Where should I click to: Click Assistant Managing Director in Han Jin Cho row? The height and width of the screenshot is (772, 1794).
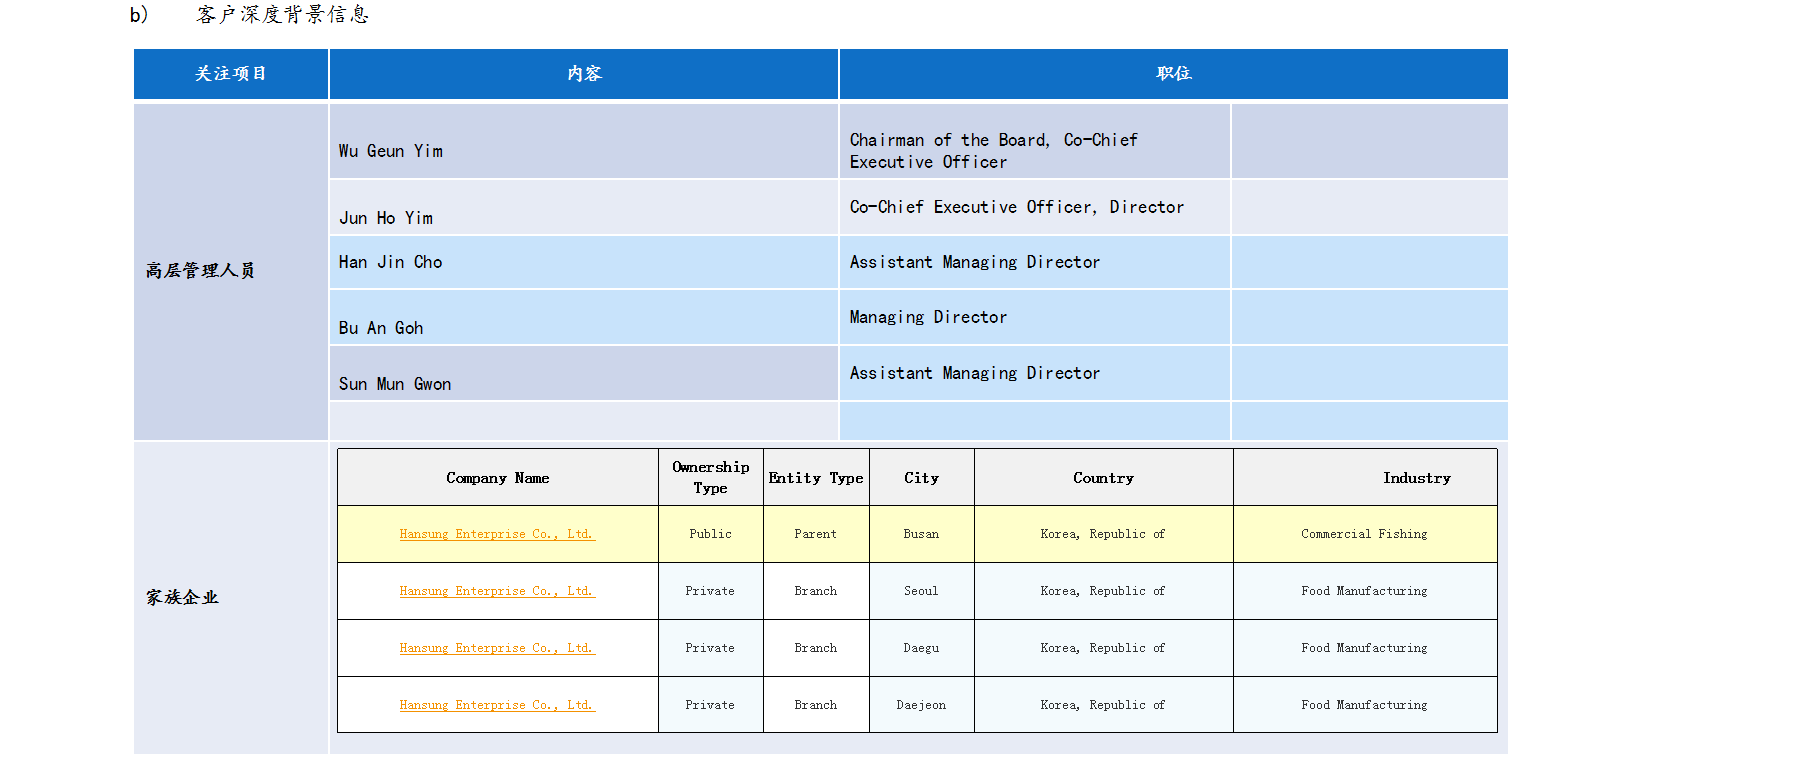pos(975,262)
